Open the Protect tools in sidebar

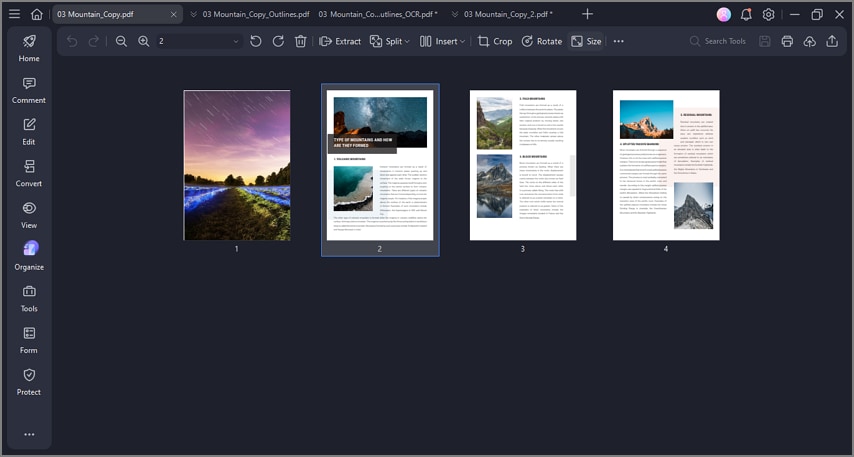(x=29, y=382)
